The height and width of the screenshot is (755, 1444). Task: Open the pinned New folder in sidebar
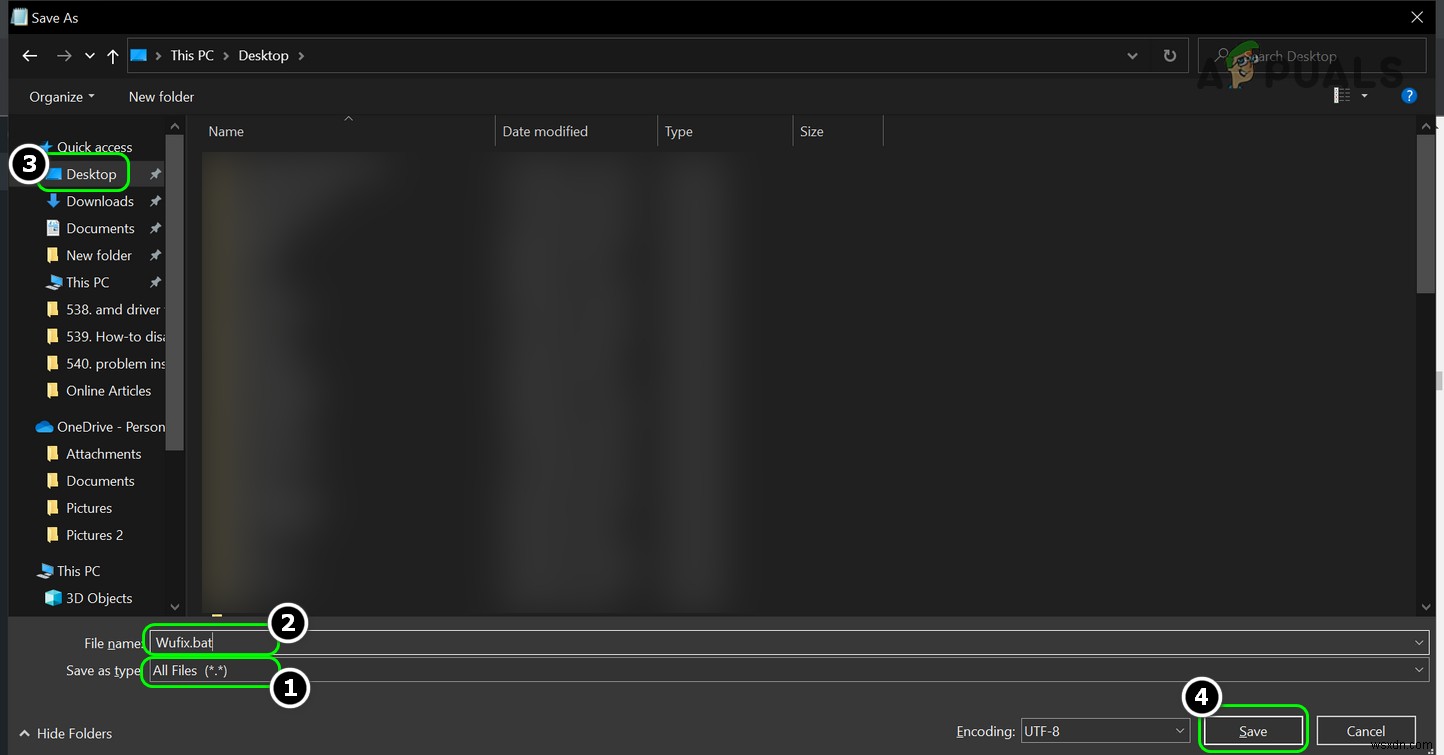pos(99,255)
